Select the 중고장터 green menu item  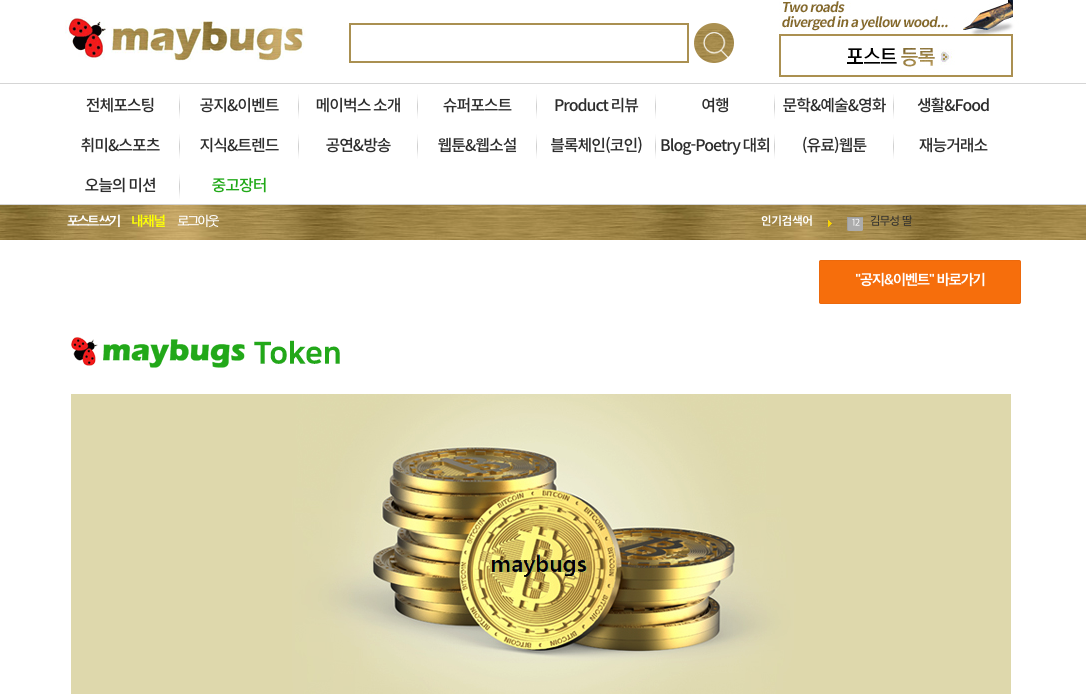click(x=239, y=185)
